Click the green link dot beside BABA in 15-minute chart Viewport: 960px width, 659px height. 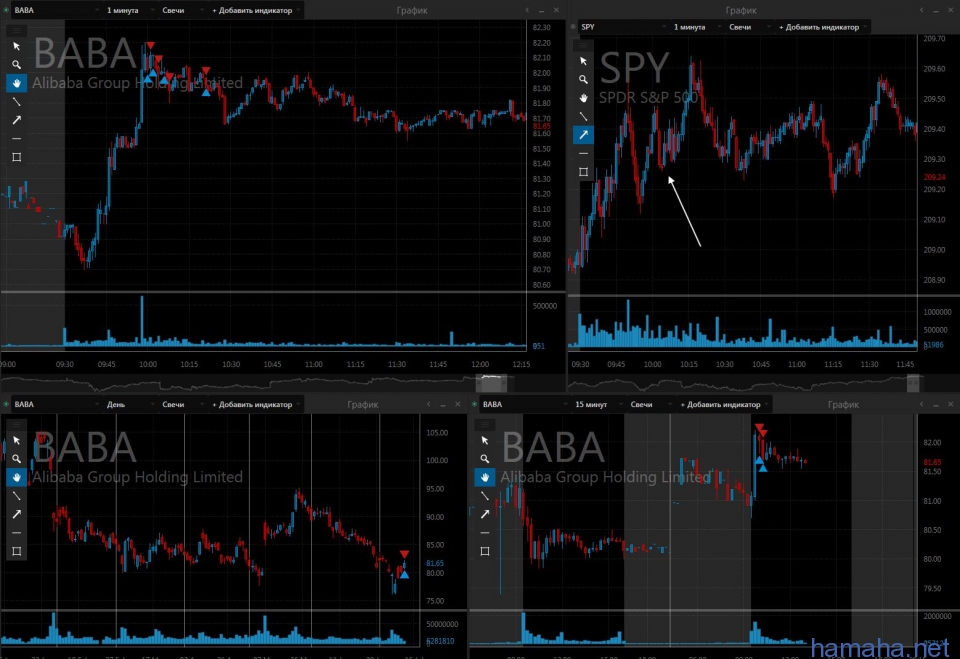(474, 404)
